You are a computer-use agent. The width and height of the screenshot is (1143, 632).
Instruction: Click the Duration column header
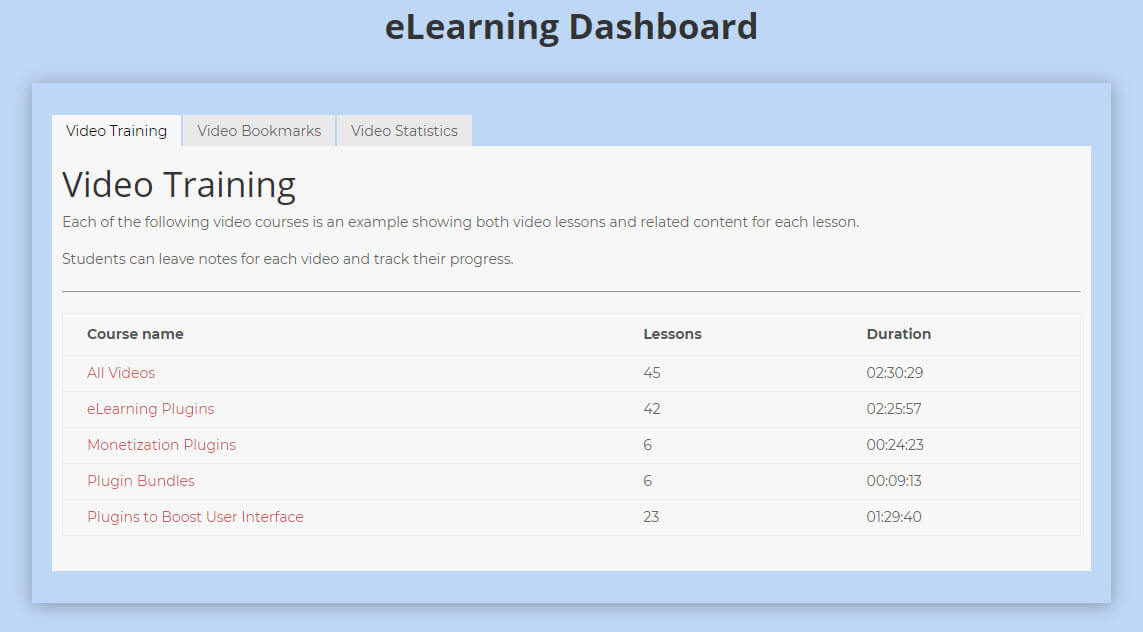click(x=898, y=334)
